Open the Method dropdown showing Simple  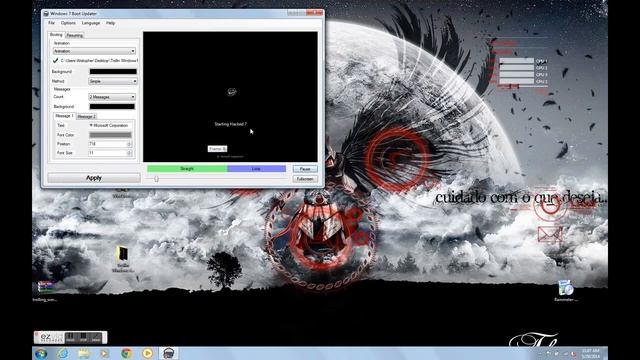(x=113, y=81)
